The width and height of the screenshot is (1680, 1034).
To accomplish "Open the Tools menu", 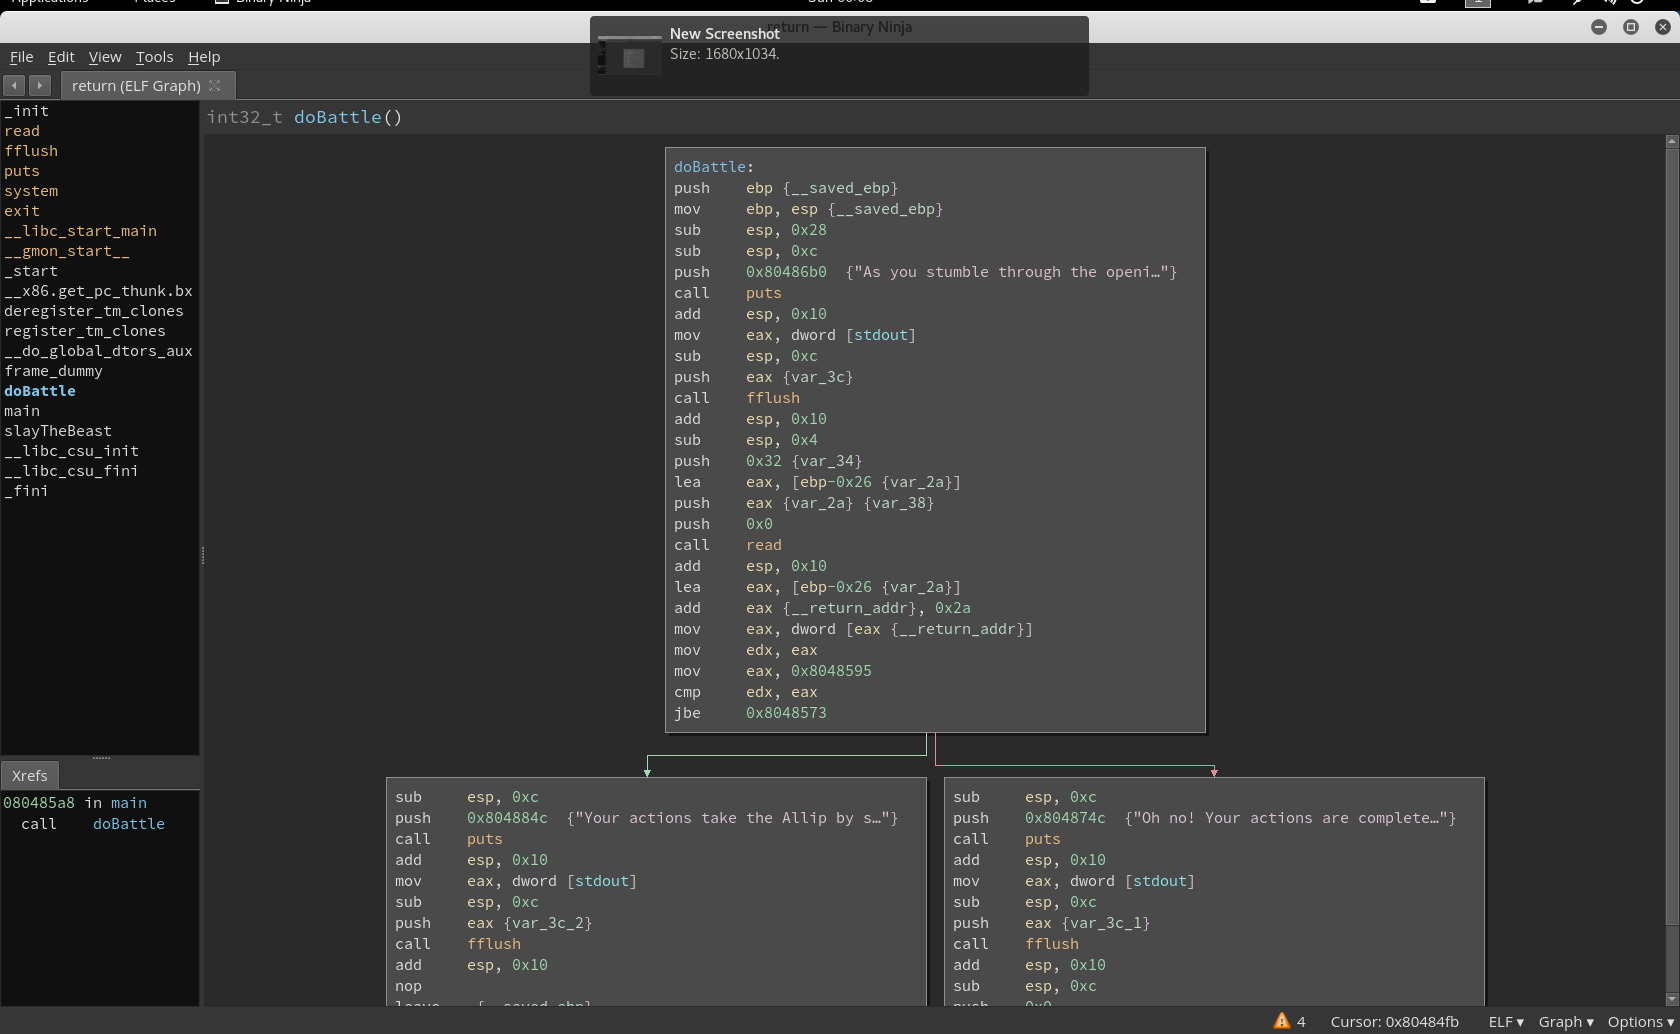I will pyautogui.click(x=154, y=57).
